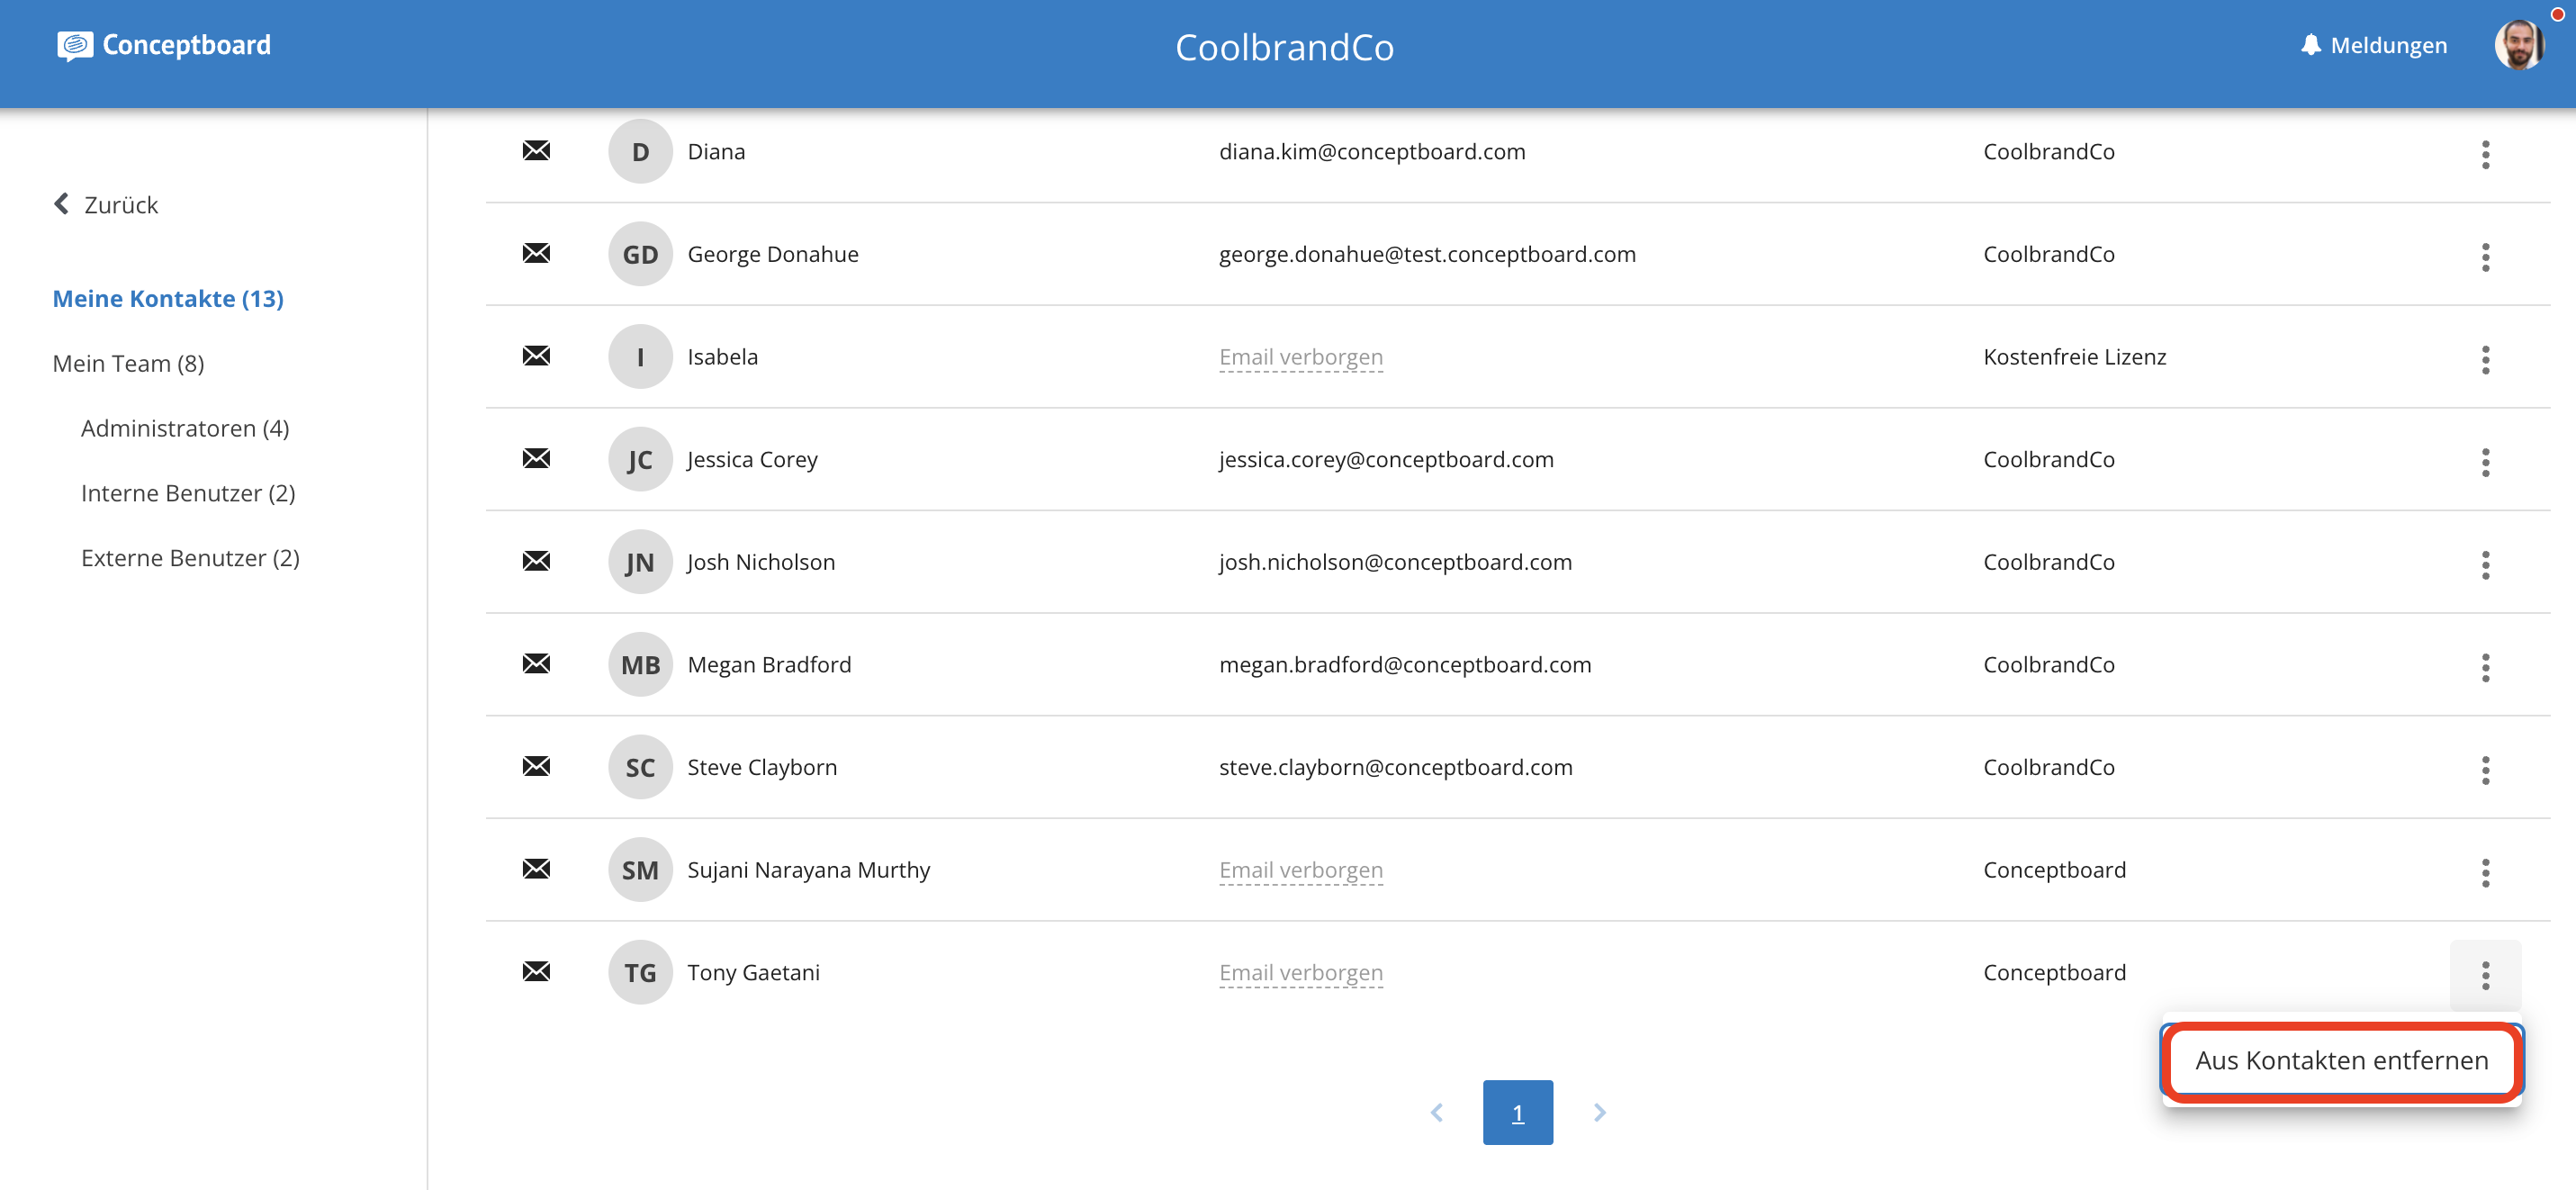
Task: Click email jessica.corey@conceptboard.com
Action: click(x=1386, y=460)
